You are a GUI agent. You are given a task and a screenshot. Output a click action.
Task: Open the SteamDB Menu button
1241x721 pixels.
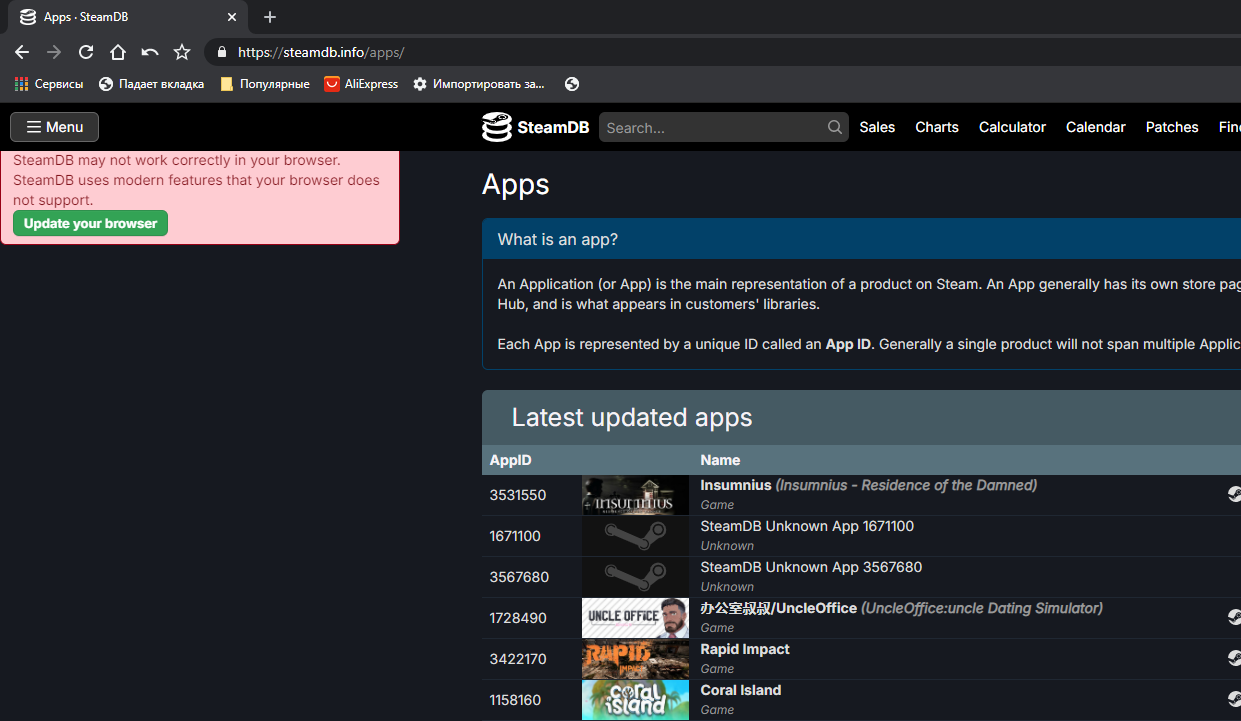click(x=55, y=127)
